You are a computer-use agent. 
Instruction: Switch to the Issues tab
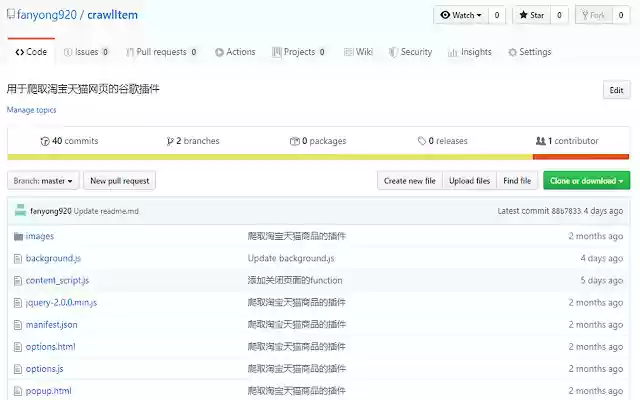86,52
